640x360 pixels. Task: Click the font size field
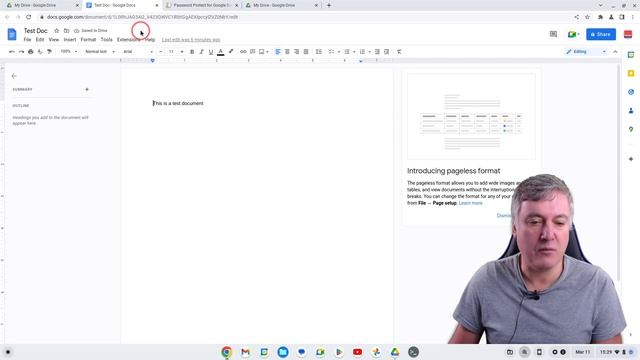pyautogui.click(x=171, y=52)
